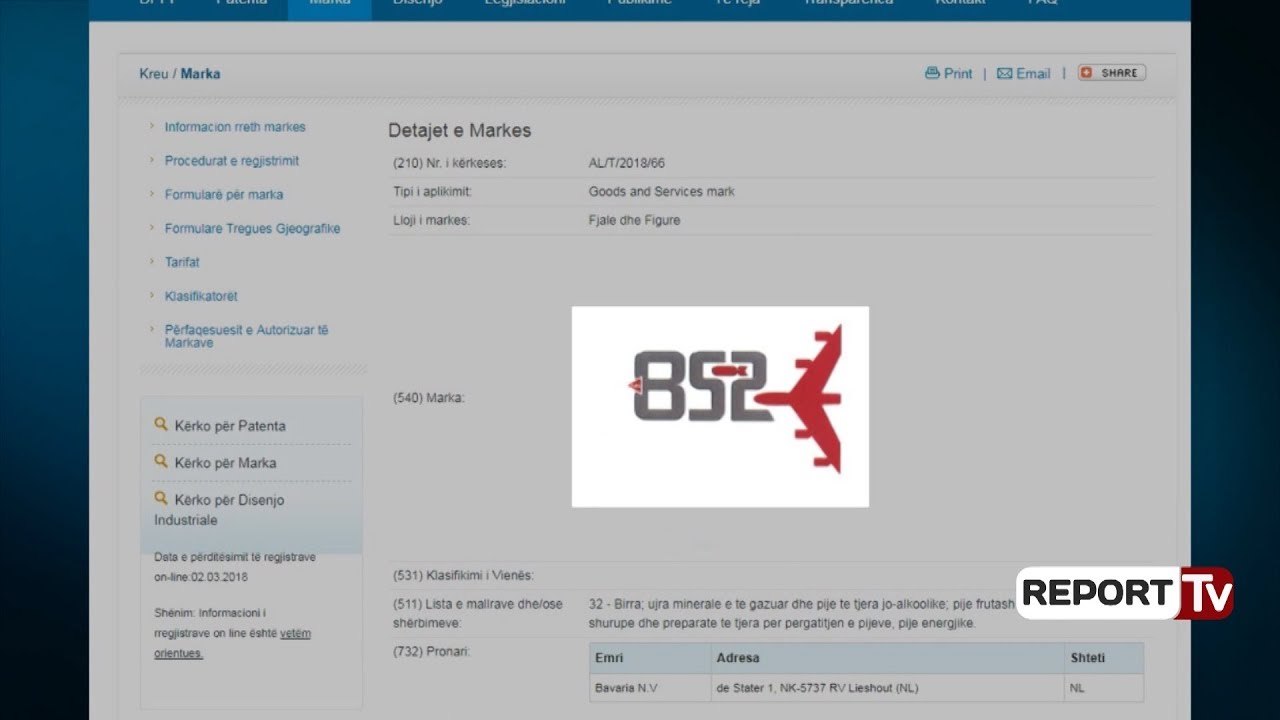Viewport: 1280px width, 720px height.
Task: Open Kërko për Marka search
Action: tap(225, 463)
